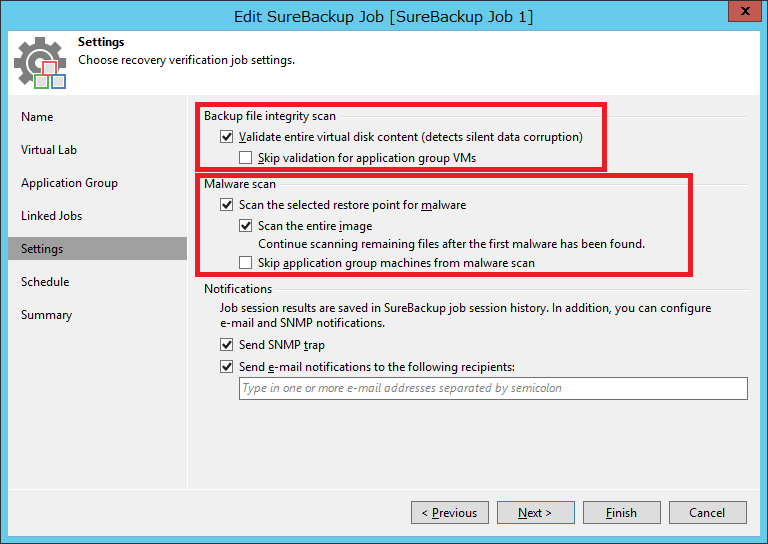Disable the Send SNMP trap checkbox
The height and width of the screenshot is (544, 768).
click(x=226, y=345)
